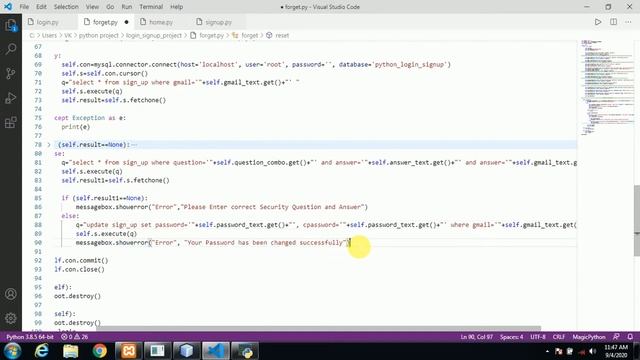Open Source Control view

click(x=11, y=73)
